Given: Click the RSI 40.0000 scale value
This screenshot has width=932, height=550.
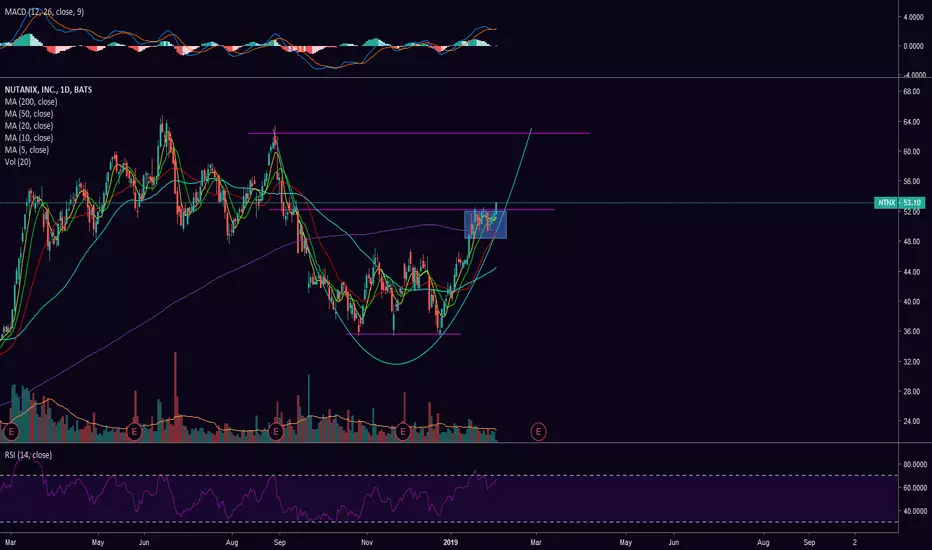Looking at the screenshot, I should pos(915,511).
